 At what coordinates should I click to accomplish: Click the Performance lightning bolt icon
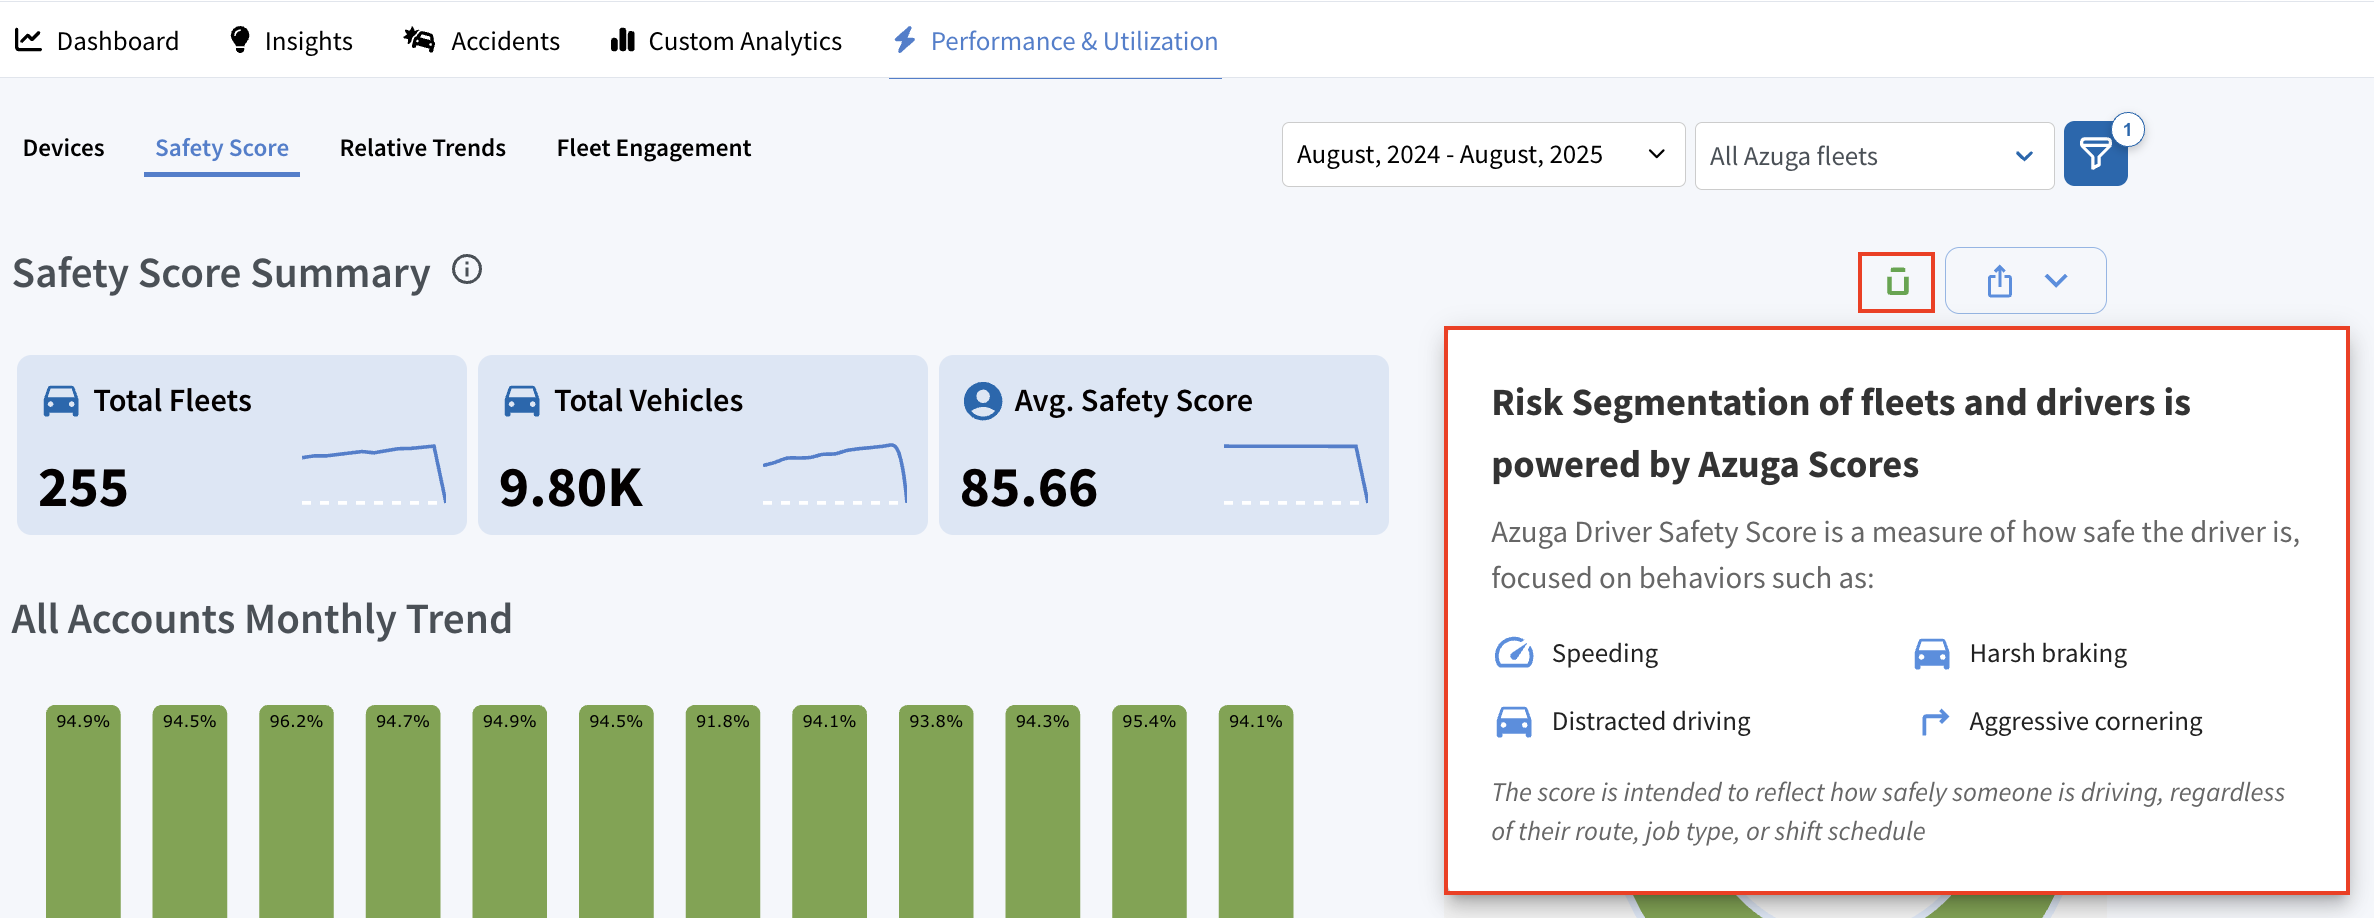[905, 40]
